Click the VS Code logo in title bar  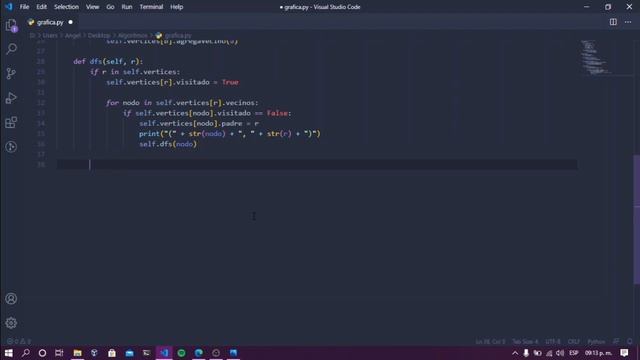pyautogui.click(x=9, y=7)
